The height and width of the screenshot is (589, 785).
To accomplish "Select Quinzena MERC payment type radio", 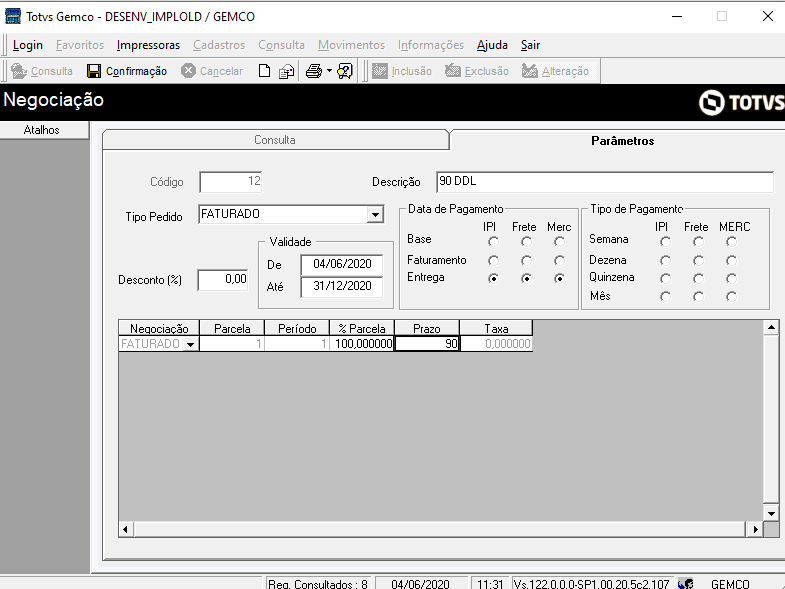I will pos(731,278).
